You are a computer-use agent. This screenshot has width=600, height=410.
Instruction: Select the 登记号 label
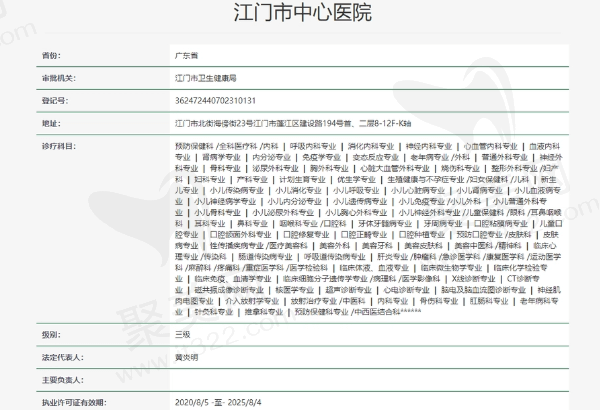[x=55, y=101]
